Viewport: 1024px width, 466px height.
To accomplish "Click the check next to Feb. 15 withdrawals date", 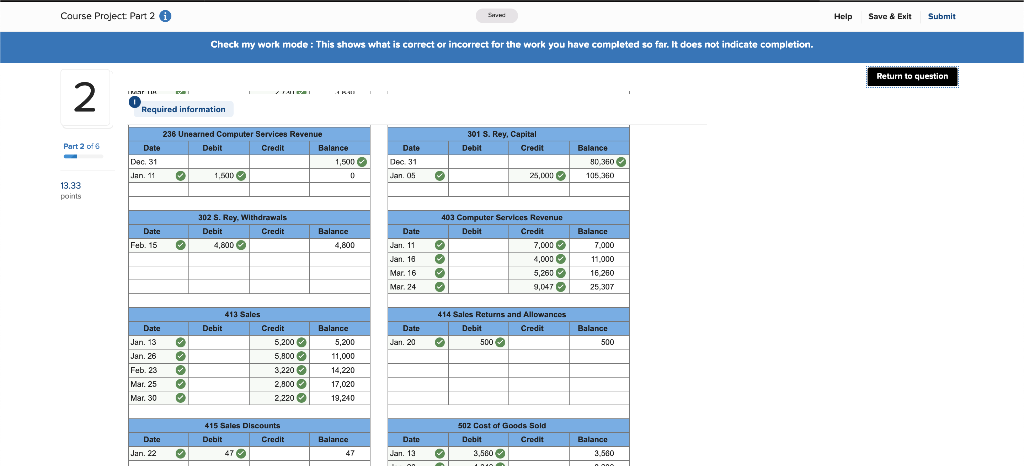I will tap(180, 245).
